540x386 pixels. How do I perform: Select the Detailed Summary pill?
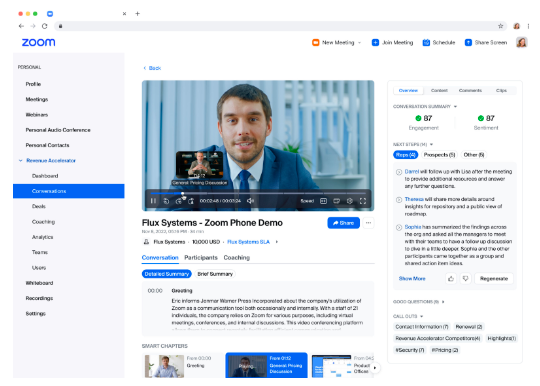167,274
